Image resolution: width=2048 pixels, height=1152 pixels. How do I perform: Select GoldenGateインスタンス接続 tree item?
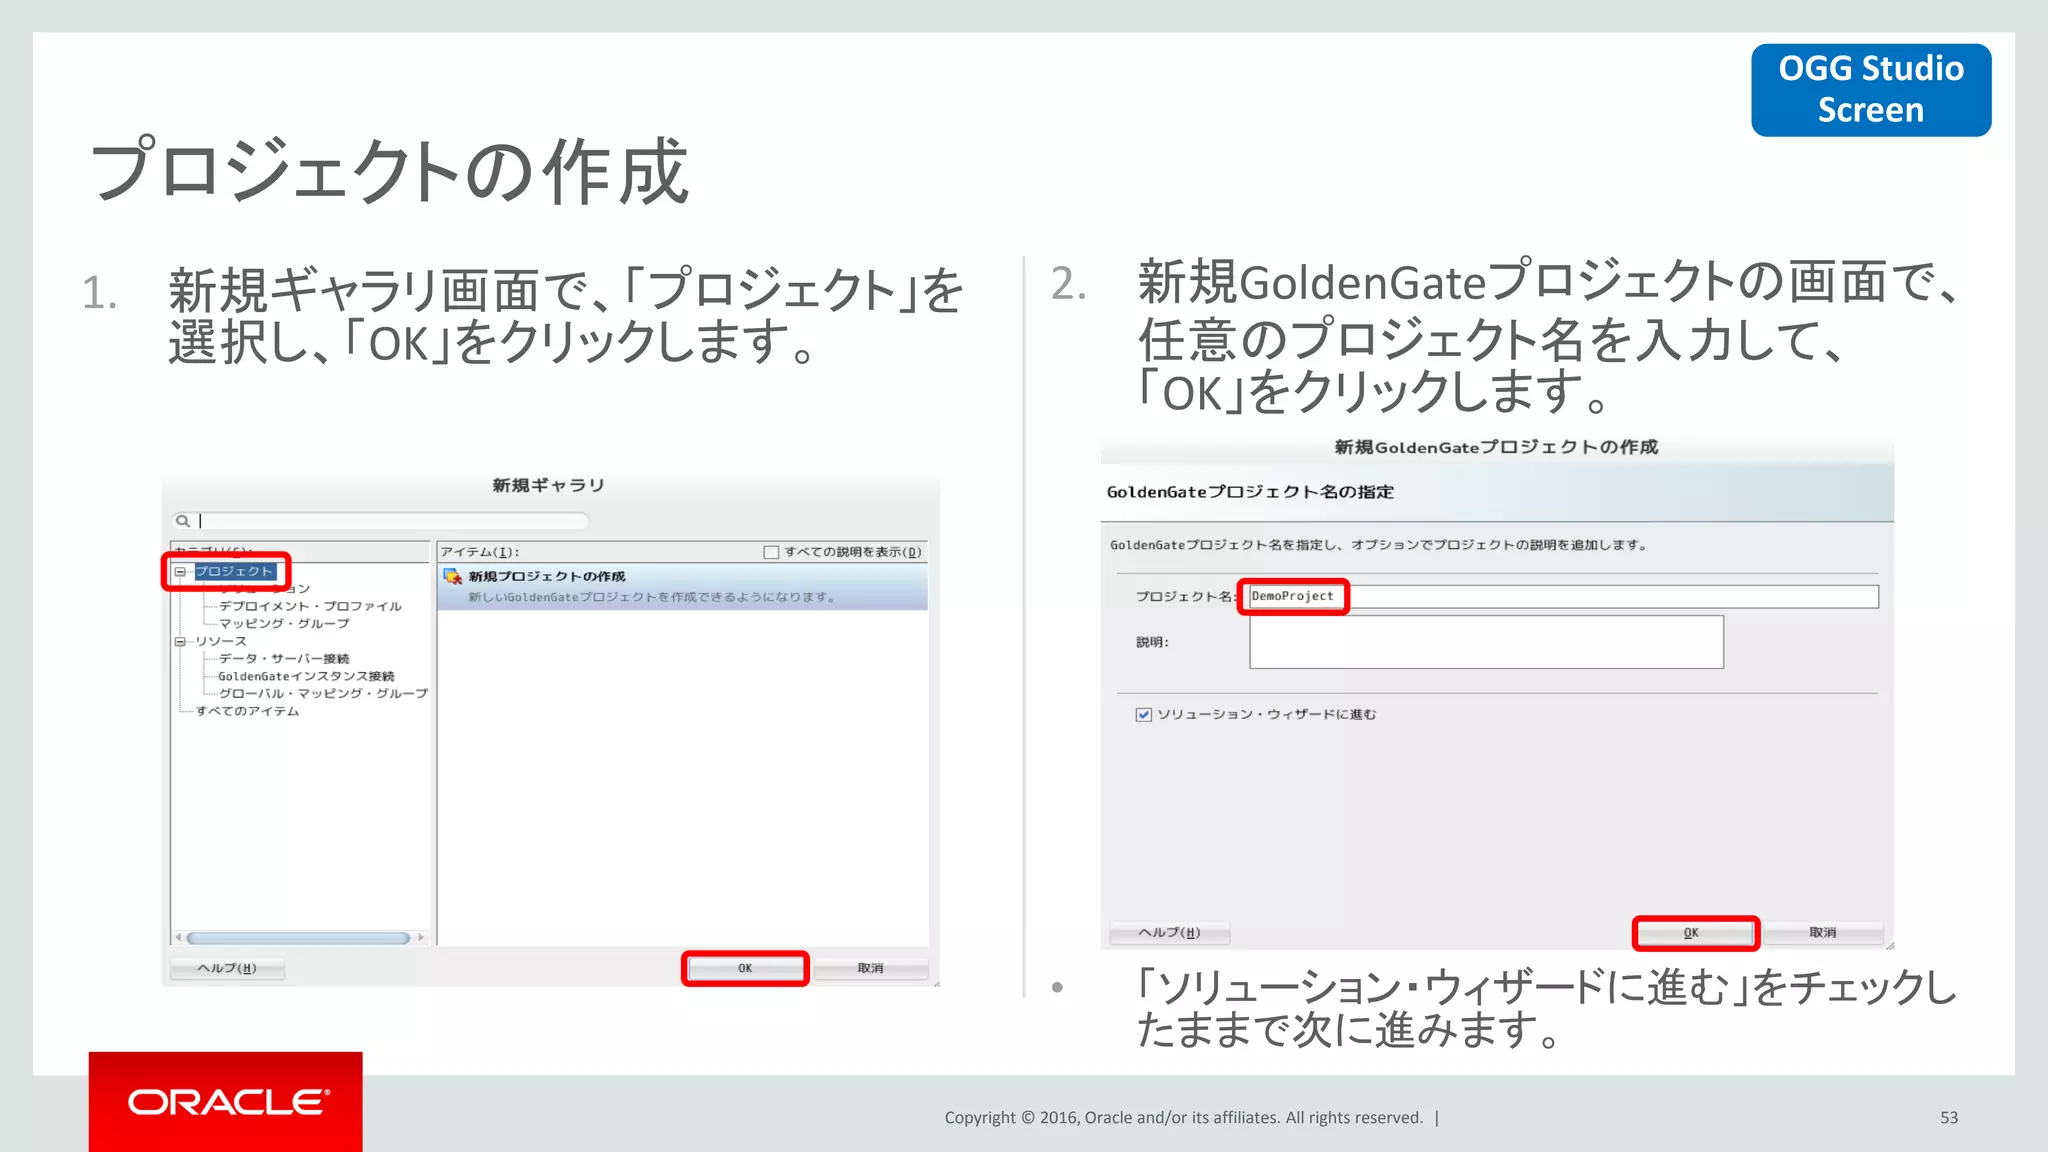coord(306,677)
